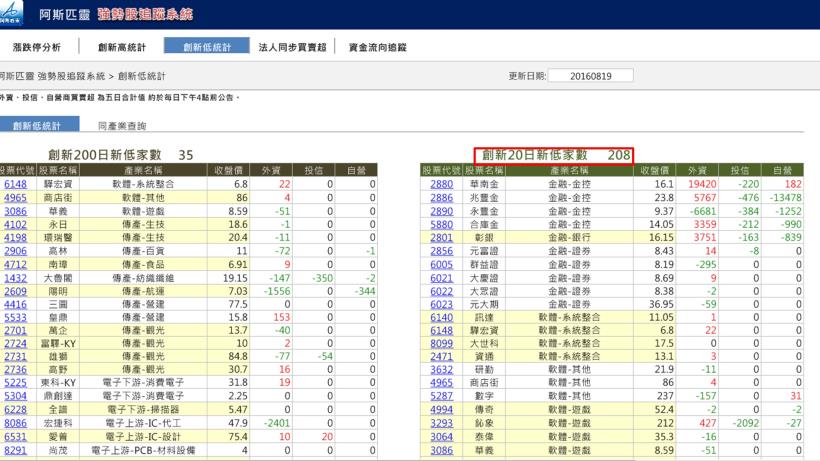Open stock code 5533 link

click(x=15, y=317)
